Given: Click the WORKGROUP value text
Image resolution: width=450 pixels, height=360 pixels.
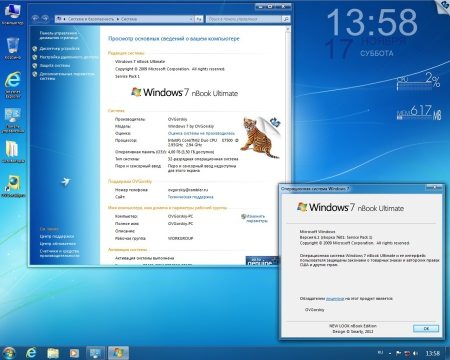Looking at the screenshot, I should point(180,238).
